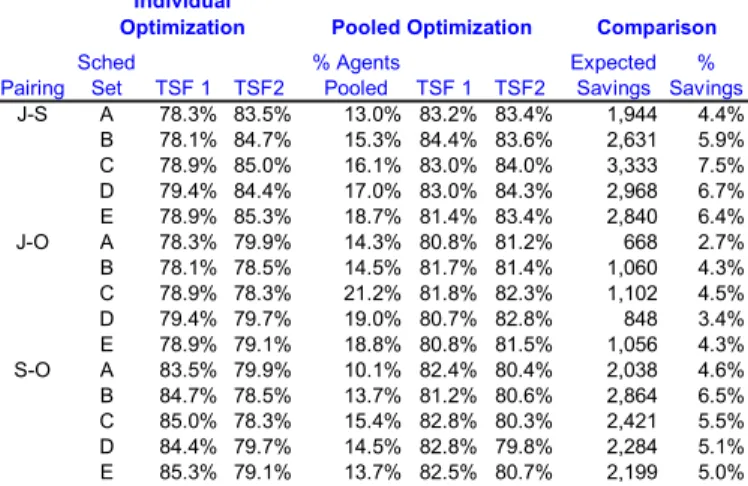Select the 10.1% agents pooled cell

(x=372, y=370)
